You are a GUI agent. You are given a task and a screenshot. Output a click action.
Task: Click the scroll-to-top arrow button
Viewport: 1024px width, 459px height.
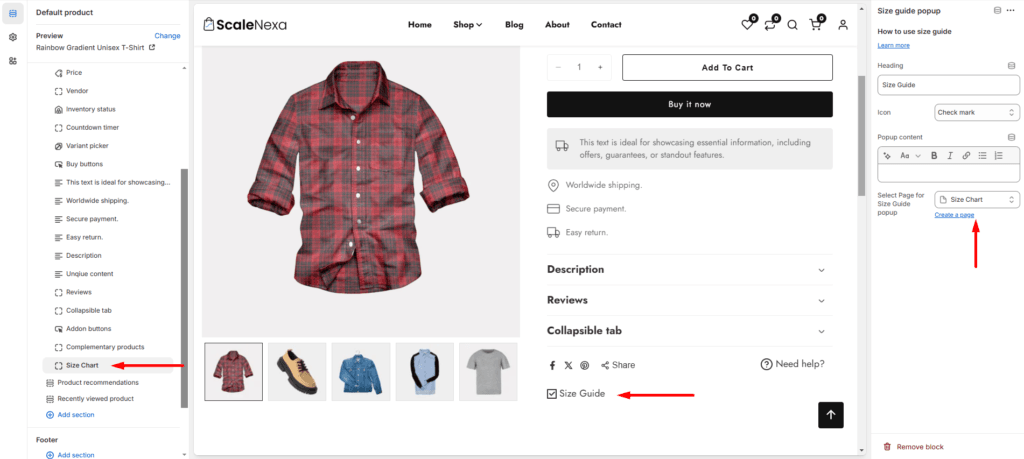coord(831,415)
